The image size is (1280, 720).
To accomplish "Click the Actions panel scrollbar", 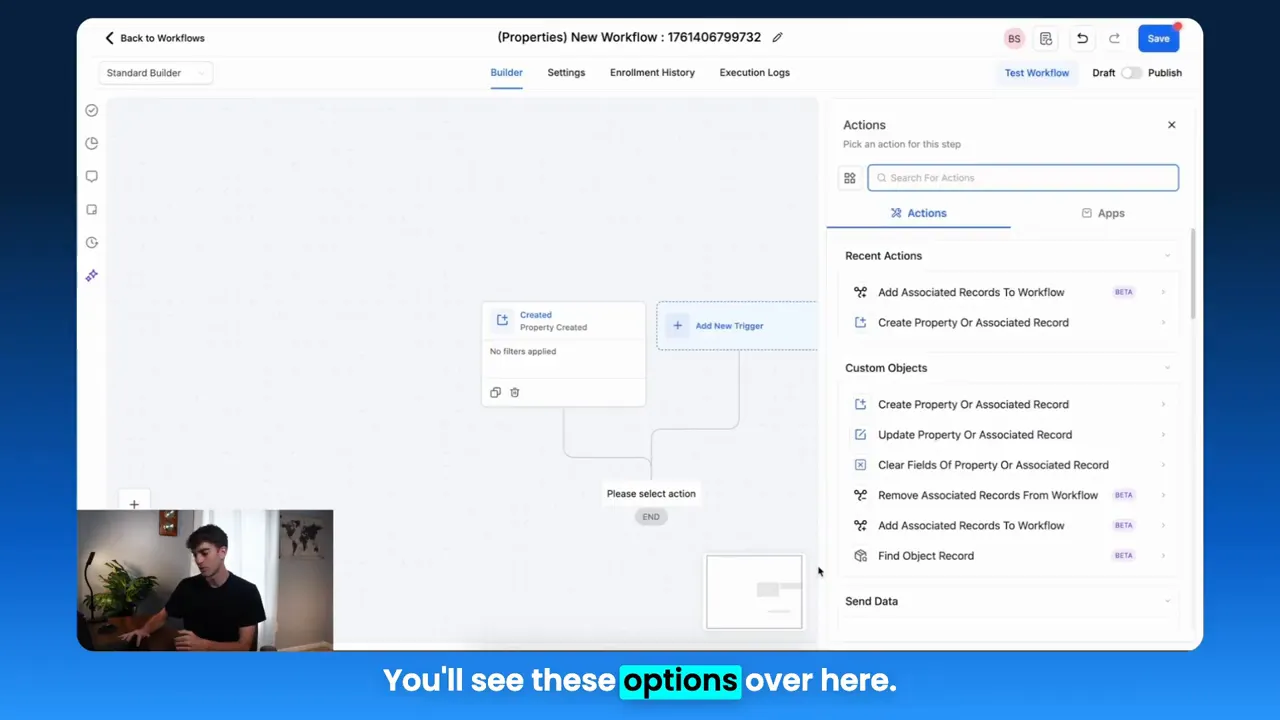I will tap(1192, 275).
